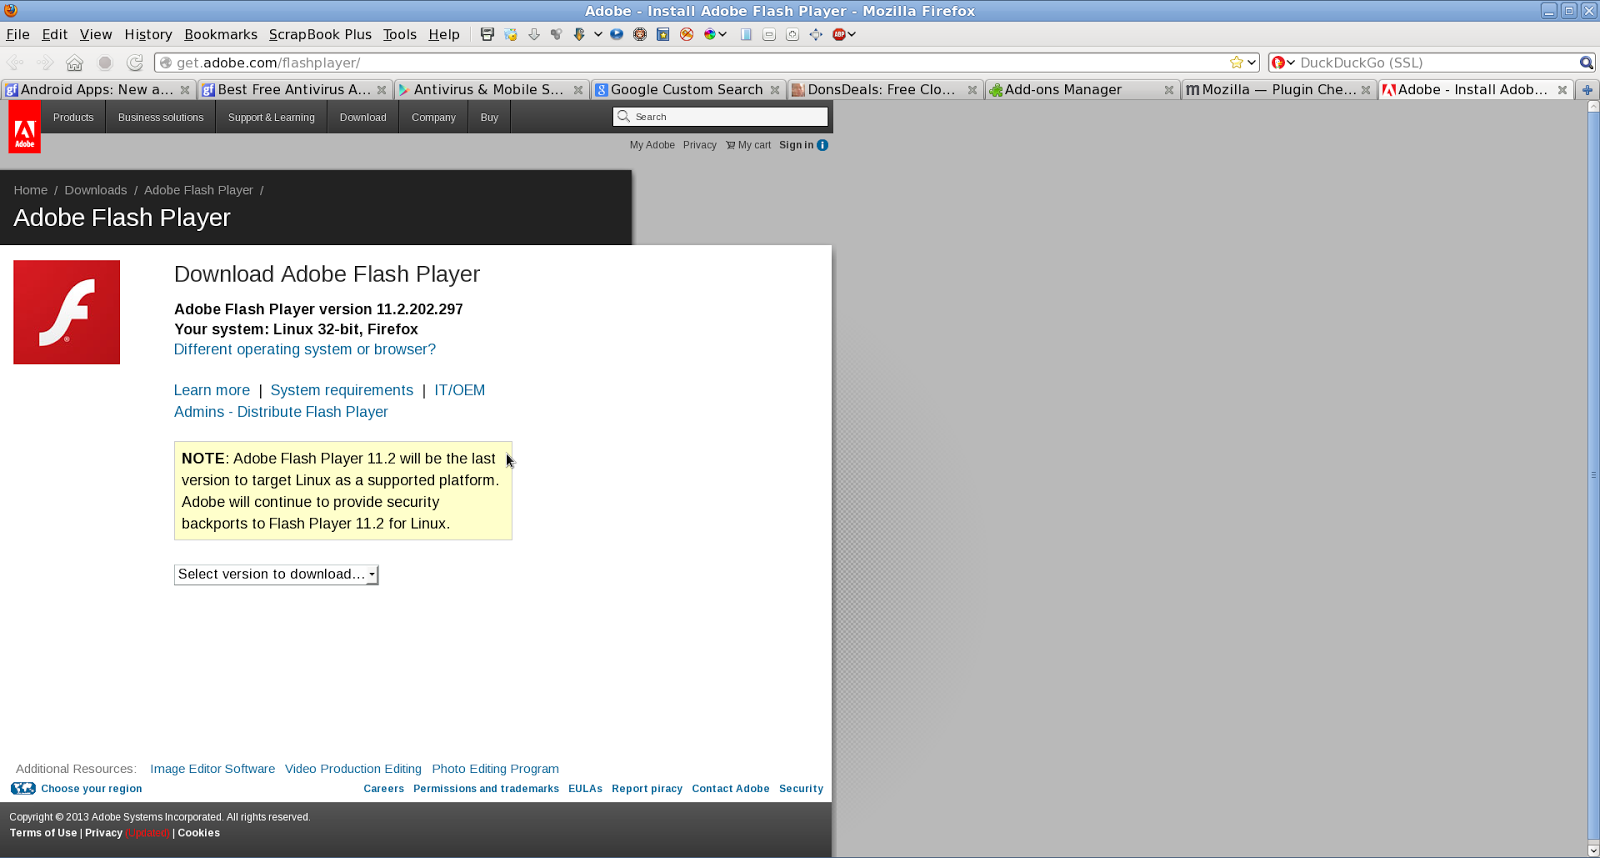1600x858 pixels.
Task: Open the Cookies footer link
Action: tap(199, 833)
